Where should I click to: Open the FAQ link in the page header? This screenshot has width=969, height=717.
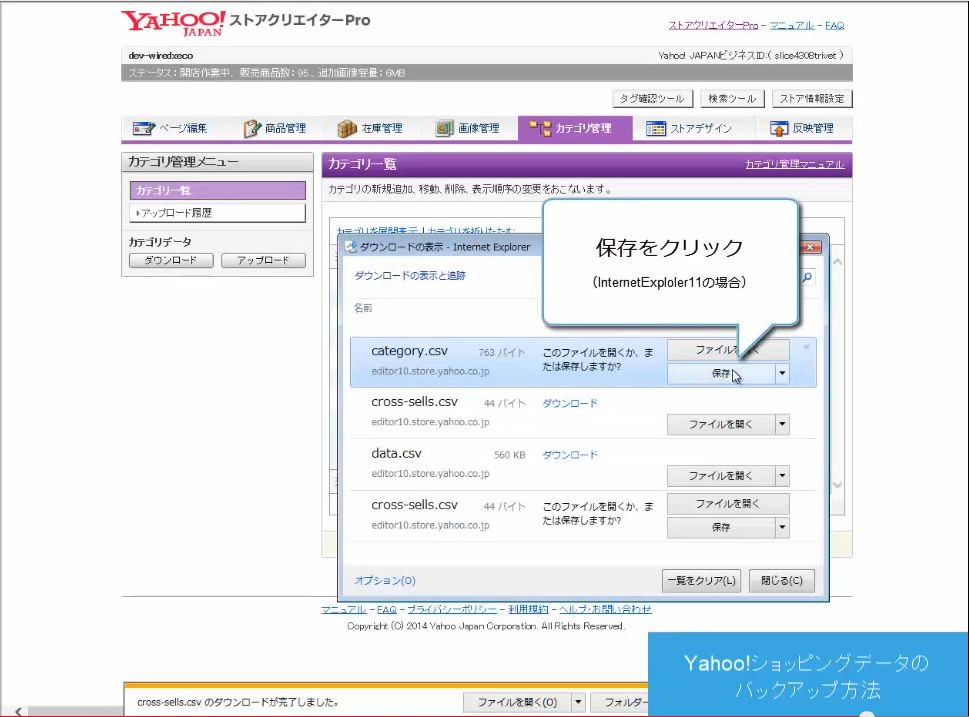[834, 25]
